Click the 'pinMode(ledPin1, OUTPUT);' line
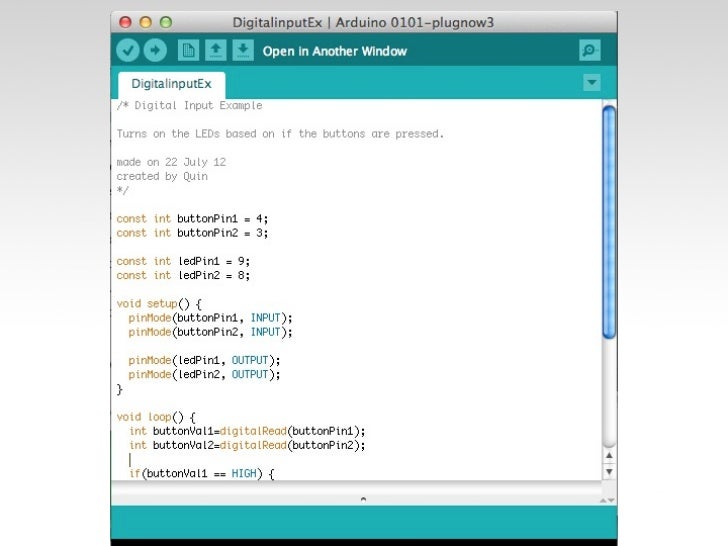 point(204,360)
